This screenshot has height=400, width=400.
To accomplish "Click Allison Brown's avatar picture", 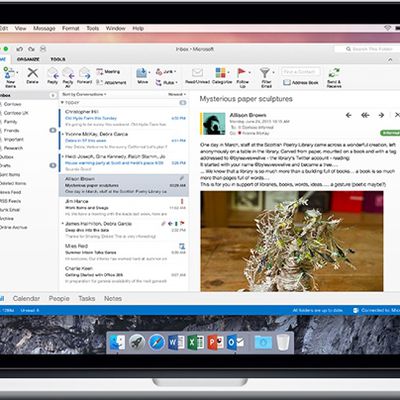I will (214, 124).
